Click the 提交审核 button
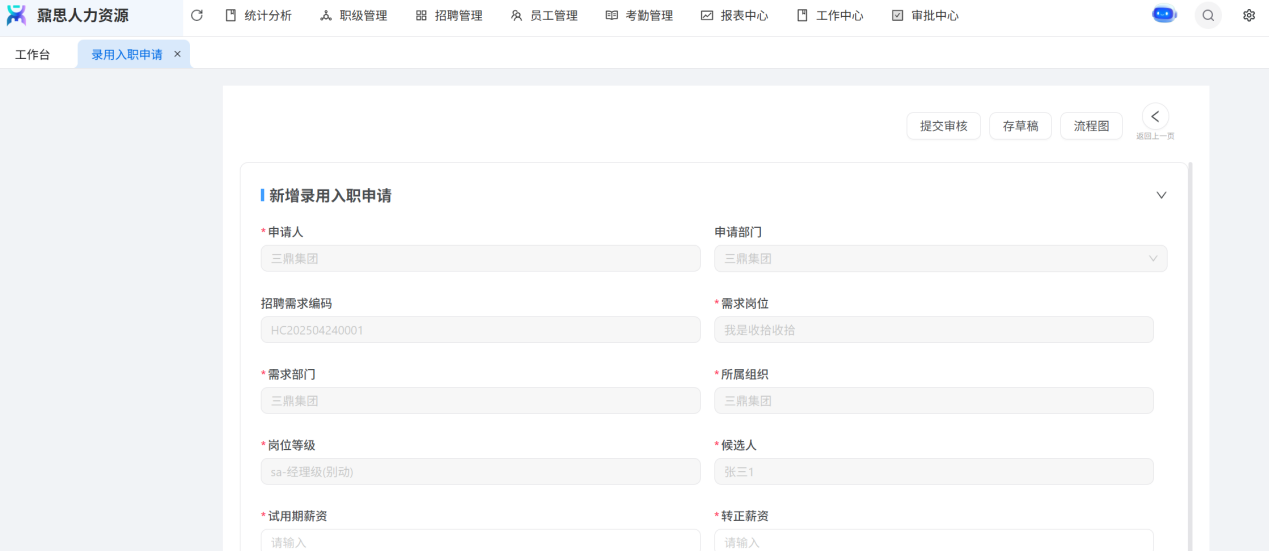The height and width of the screenshot is (551, 1269). [943, 126]
